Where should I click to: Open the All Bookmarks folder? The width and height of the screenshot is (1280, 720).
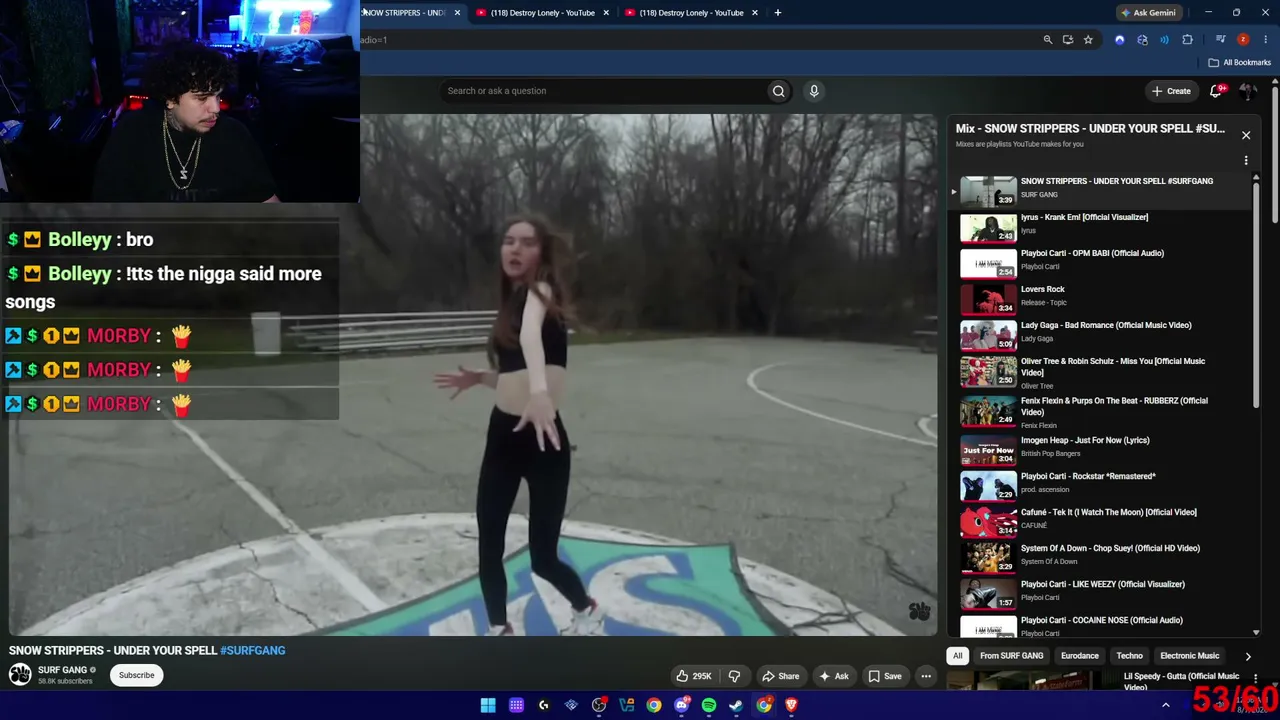[x=1240, y=63]
